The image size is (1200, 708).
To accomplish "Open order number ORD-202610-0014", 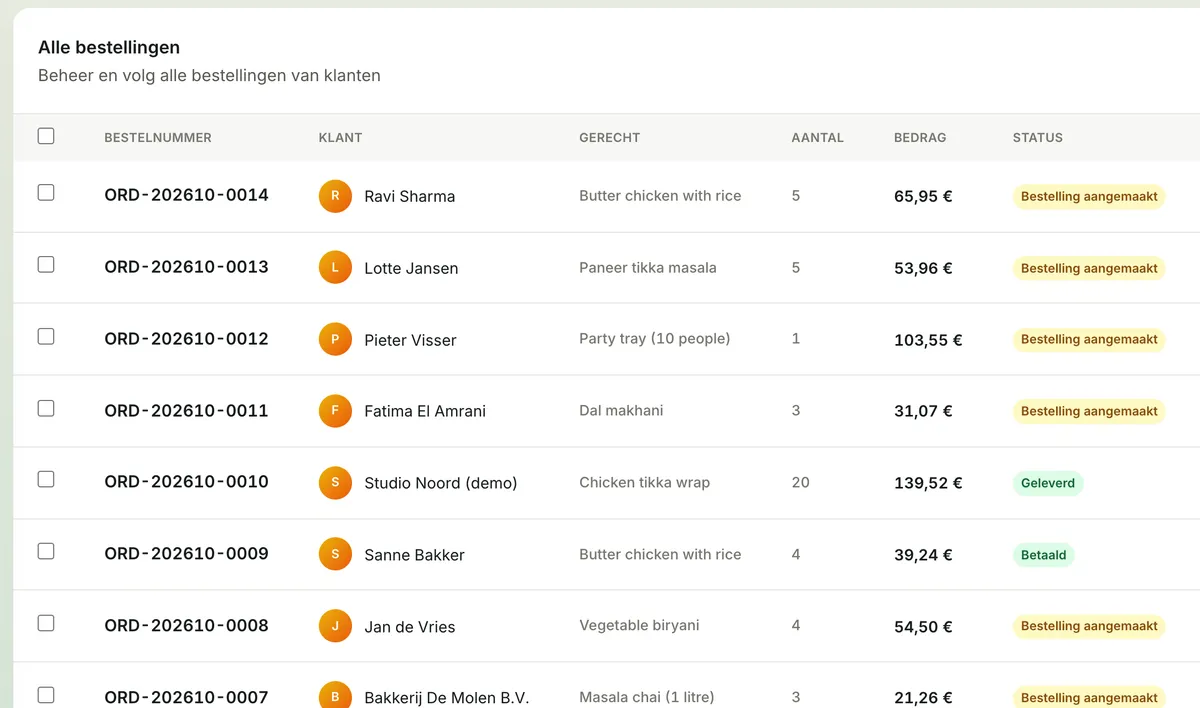I will (x=186, y=195).
